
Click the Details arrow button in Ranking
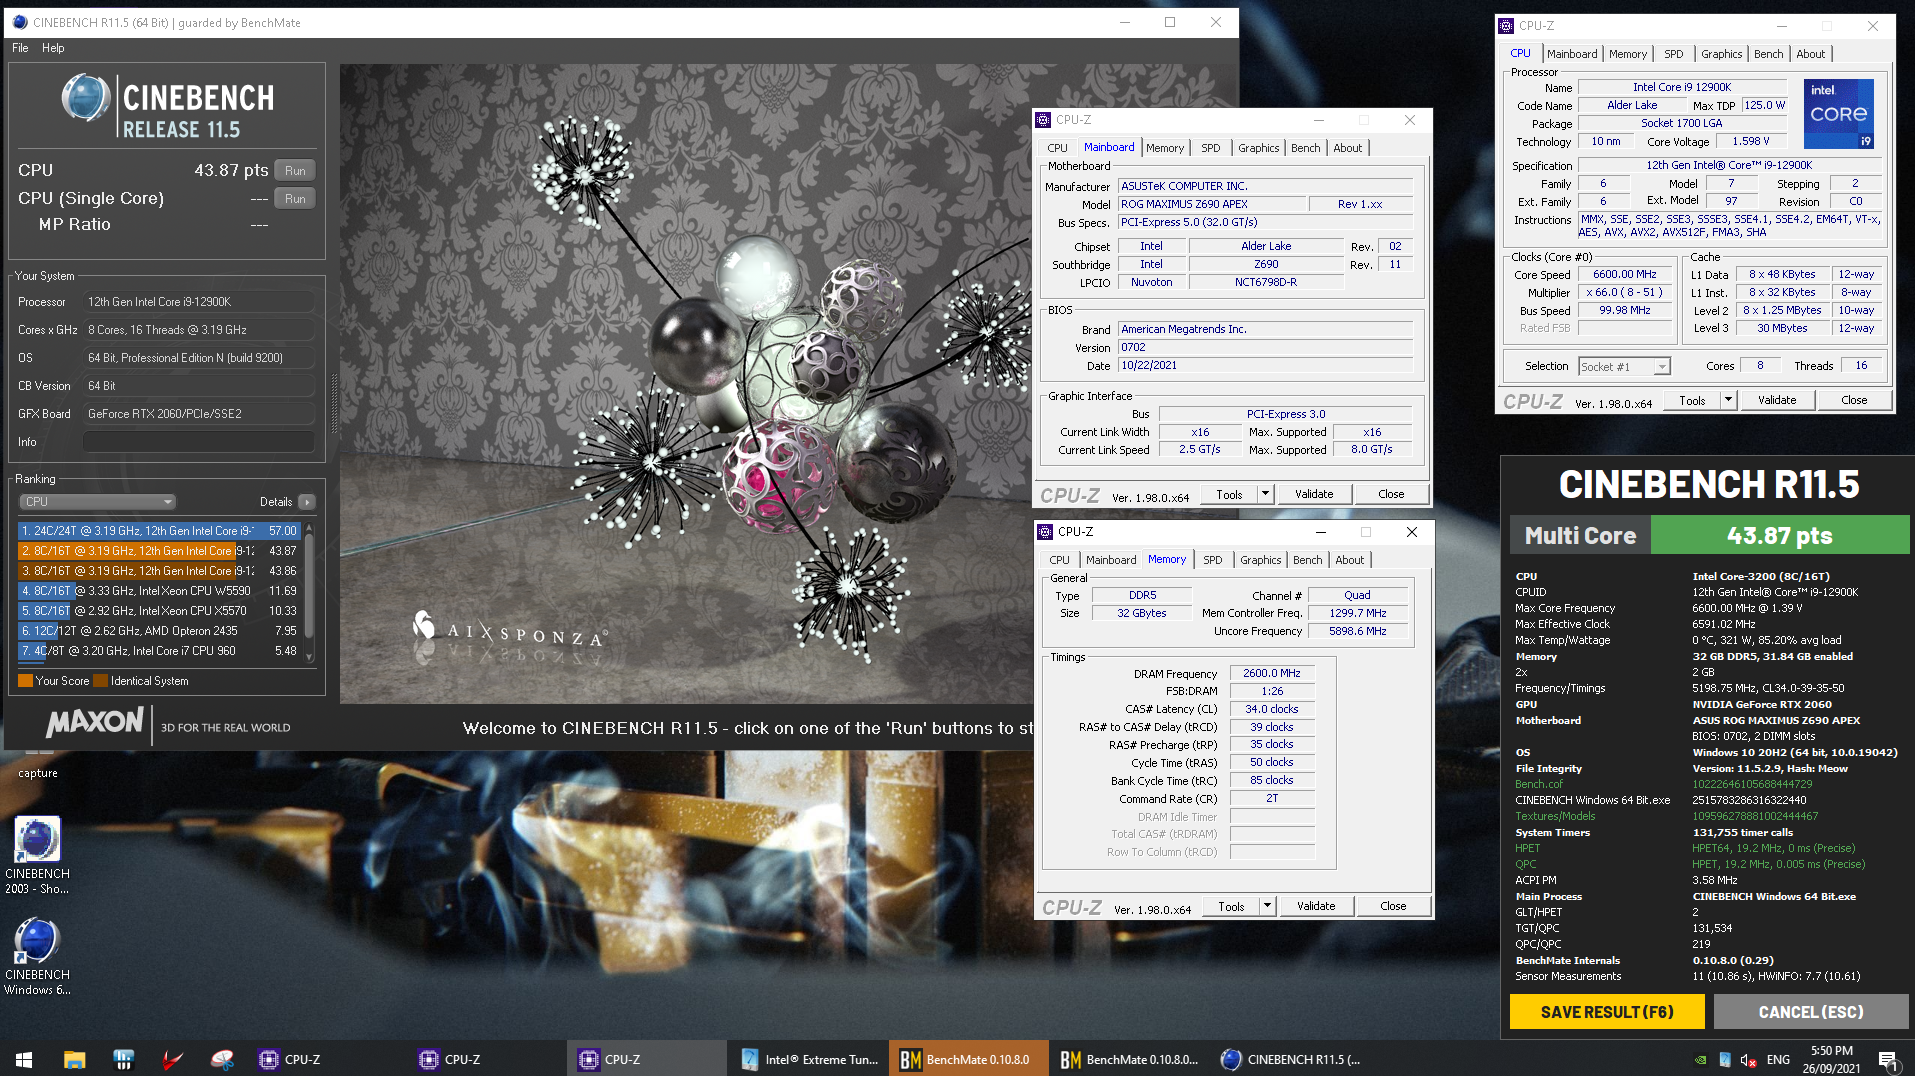307,502
